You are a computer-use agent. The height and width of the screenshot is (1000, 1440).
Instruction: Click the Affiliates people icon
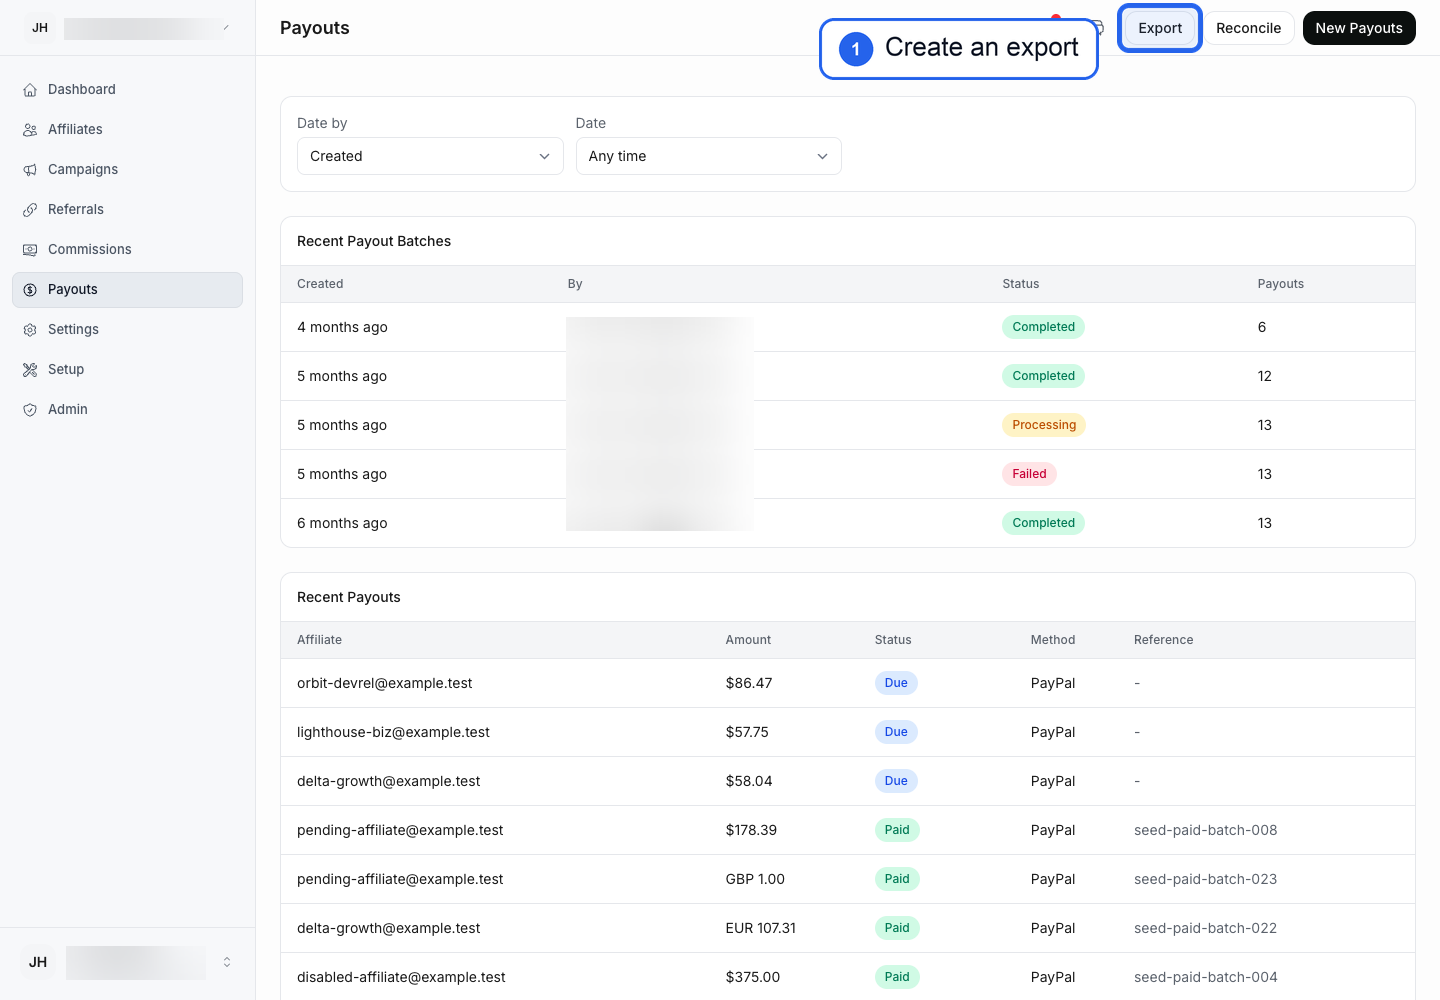coord(30,130)
